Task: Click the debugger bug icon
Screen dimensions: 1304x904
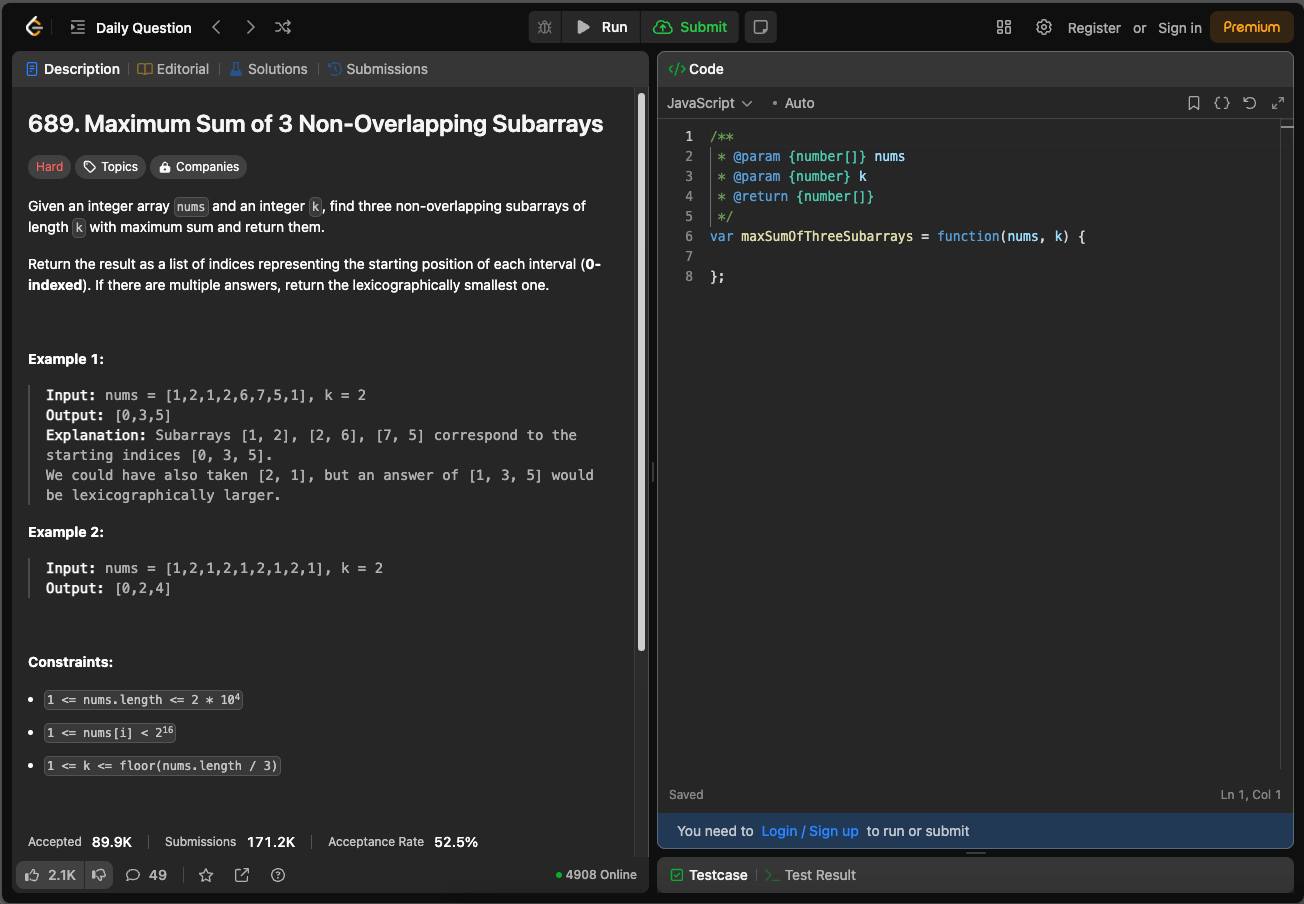Action: click(545, 27)
